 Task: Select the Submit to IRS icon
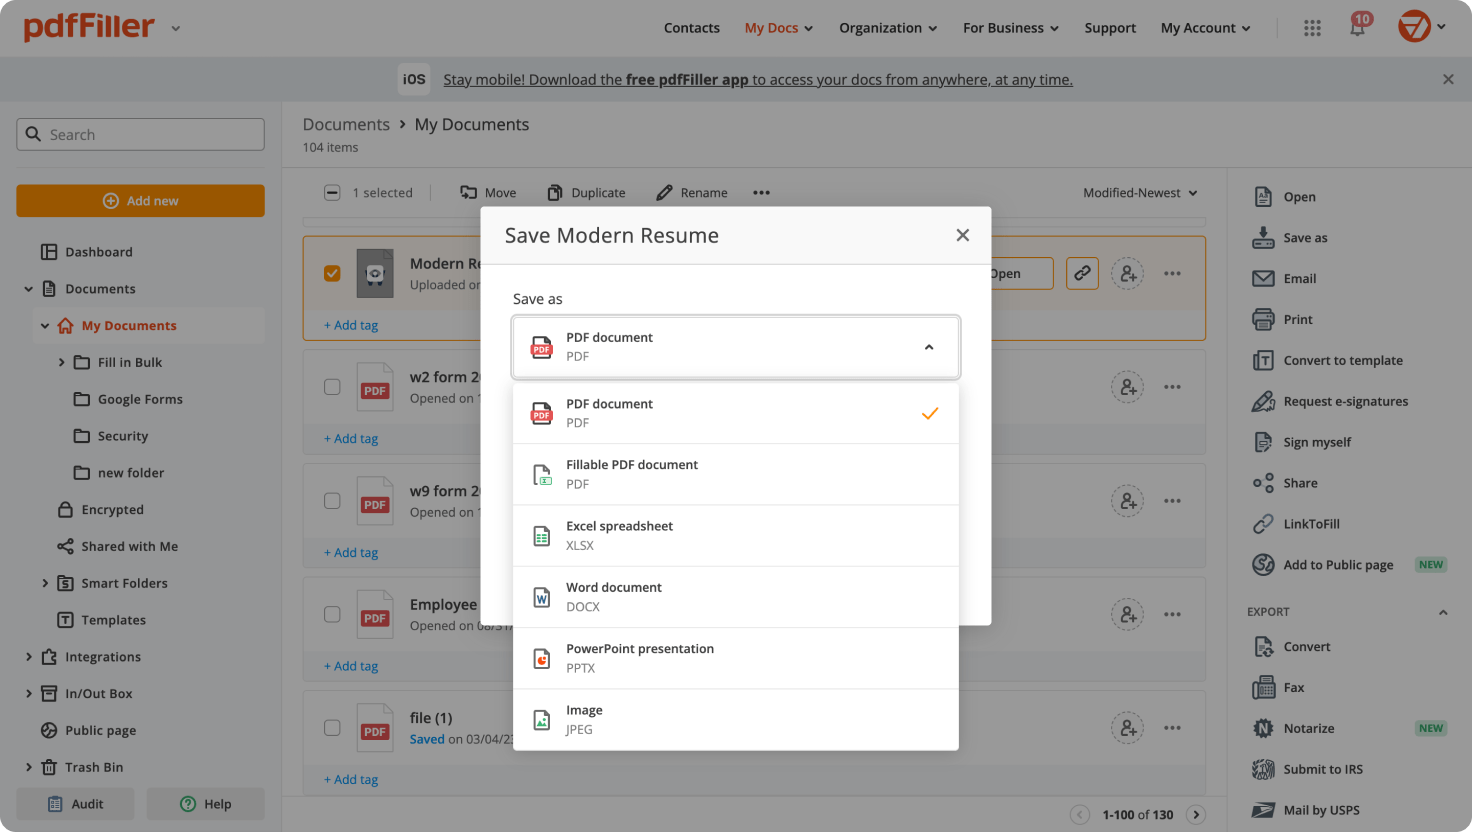(x=1262, y=769)
